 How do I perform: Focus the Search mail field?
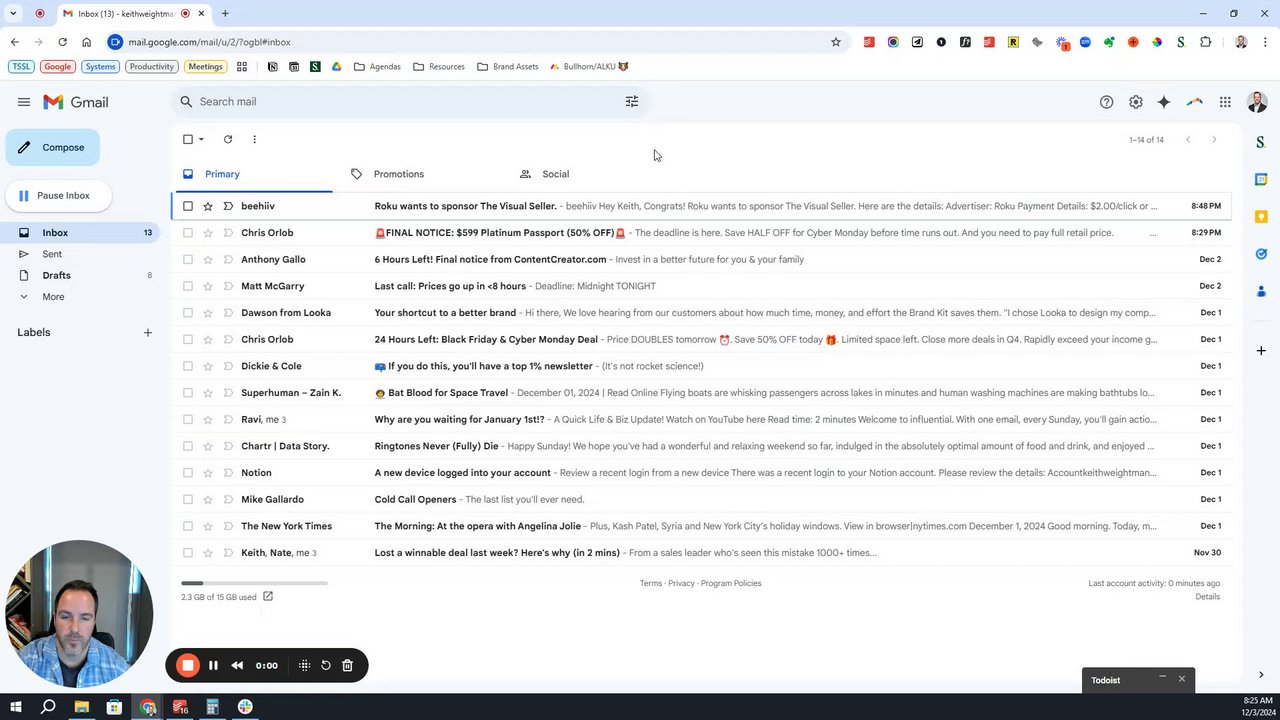pyautogui.click(x=410, y=101)
